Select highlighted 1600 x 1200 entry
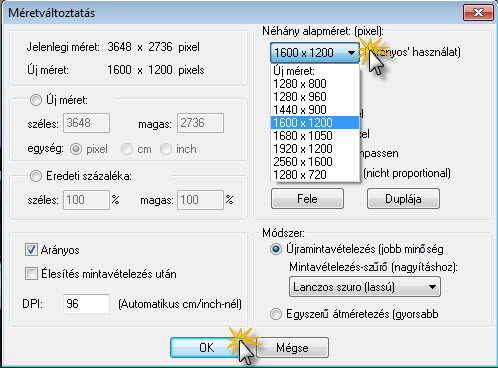Screen dimensions: 498x368 315,123
